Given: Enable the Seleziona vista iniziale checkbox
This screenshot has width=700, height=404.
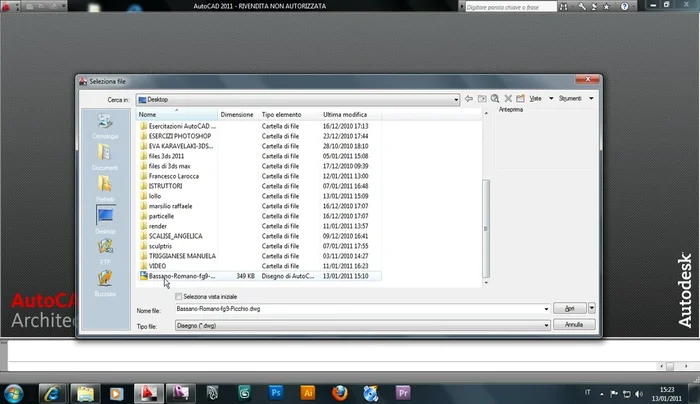Looking at the screenshot, I should point(179,297).
